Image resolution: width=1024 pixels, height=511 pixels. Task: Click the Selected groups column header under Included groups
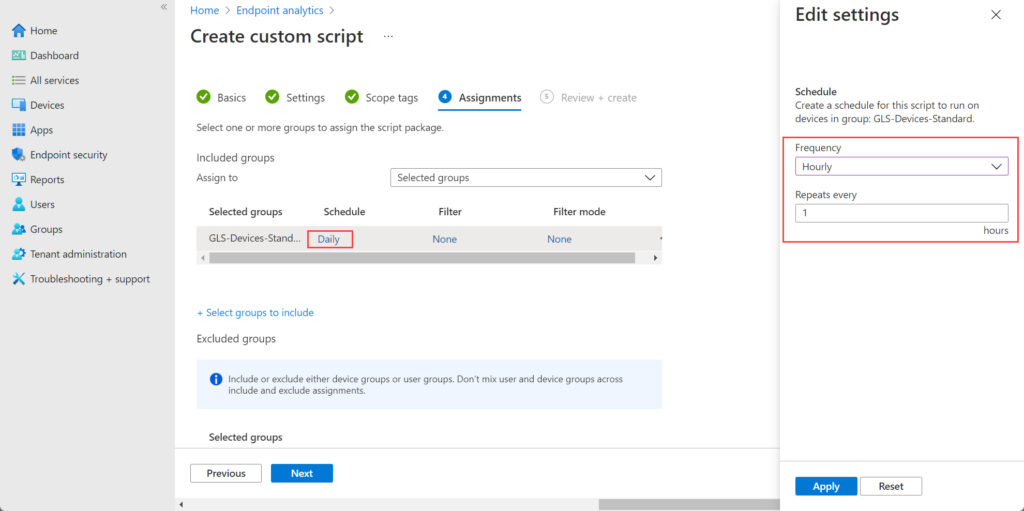[x=246, y=212]
